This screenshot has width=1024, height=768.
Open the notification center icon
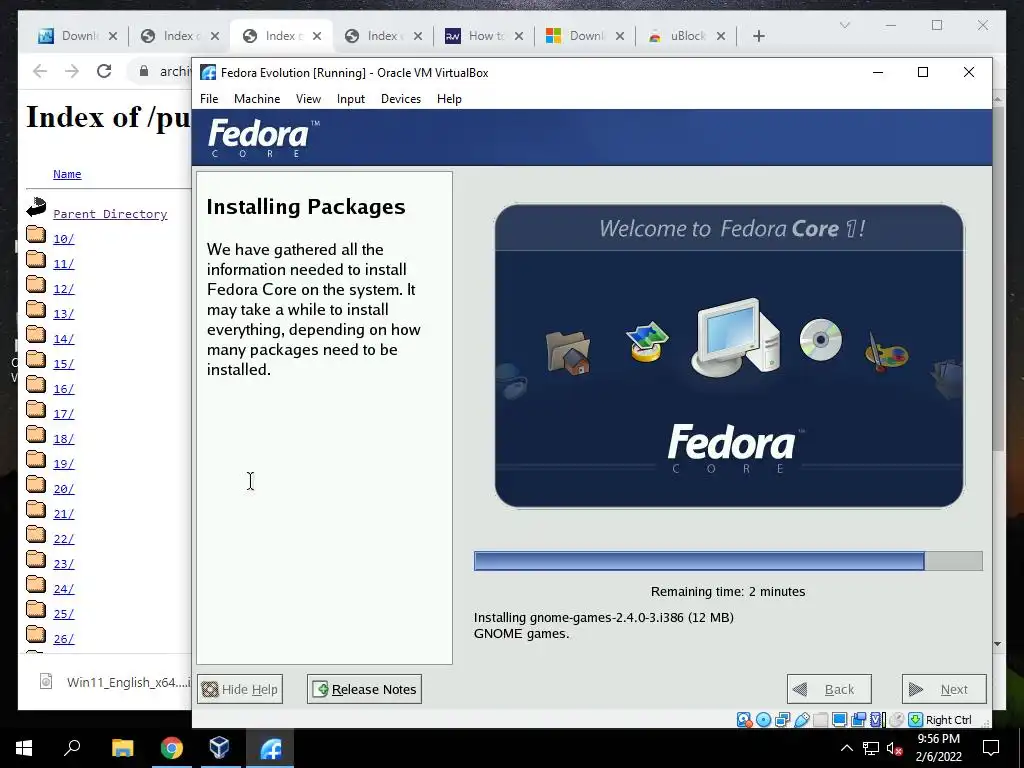(x=991, y=748)
